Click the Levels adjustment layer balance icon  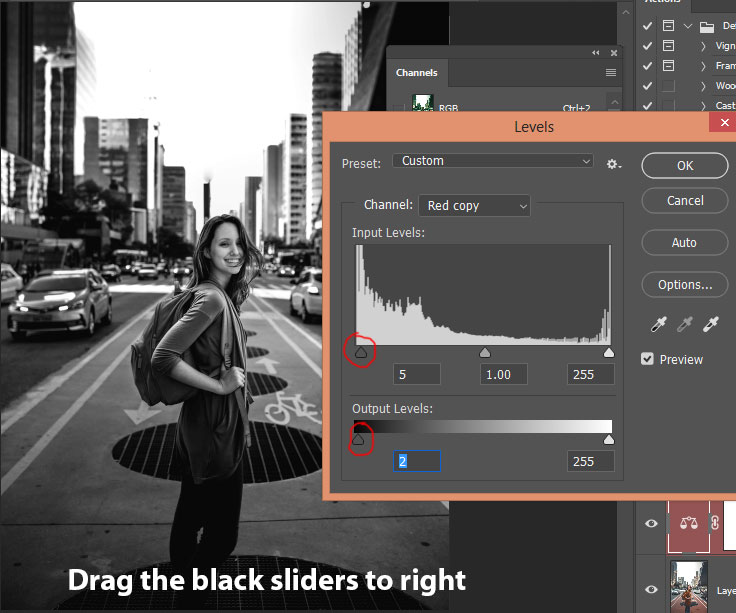pos(689,523)
